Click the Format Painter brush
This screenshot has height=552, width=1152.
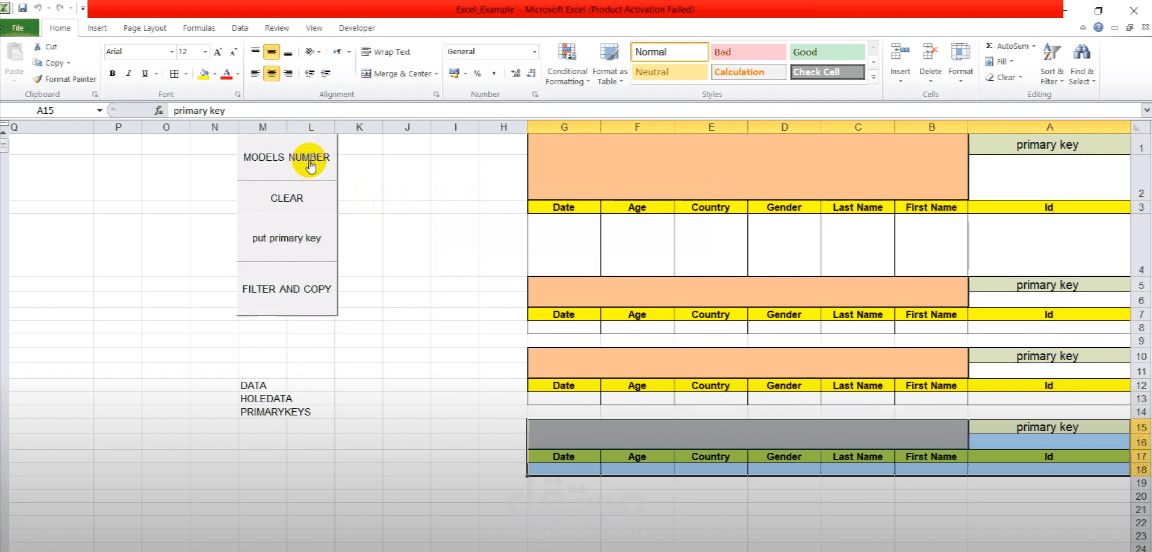point(37,79)
